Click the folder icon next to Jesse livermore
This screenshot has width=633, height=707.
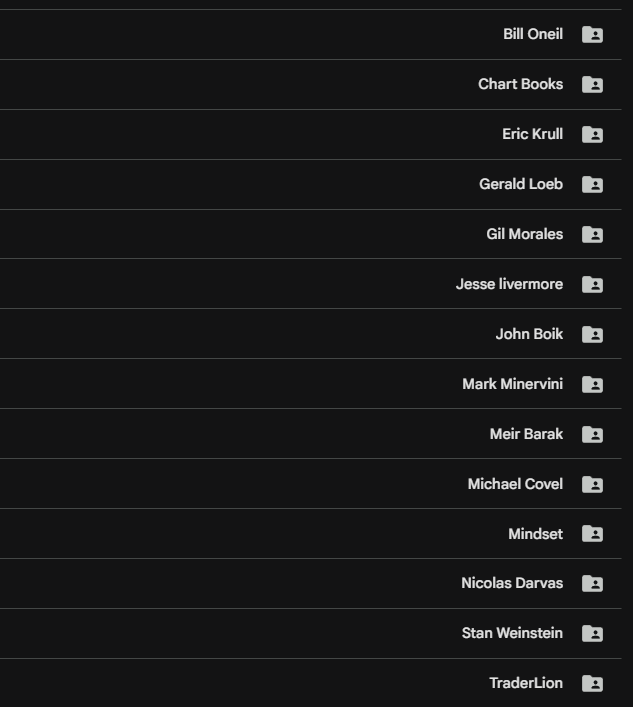coord(592,284)
